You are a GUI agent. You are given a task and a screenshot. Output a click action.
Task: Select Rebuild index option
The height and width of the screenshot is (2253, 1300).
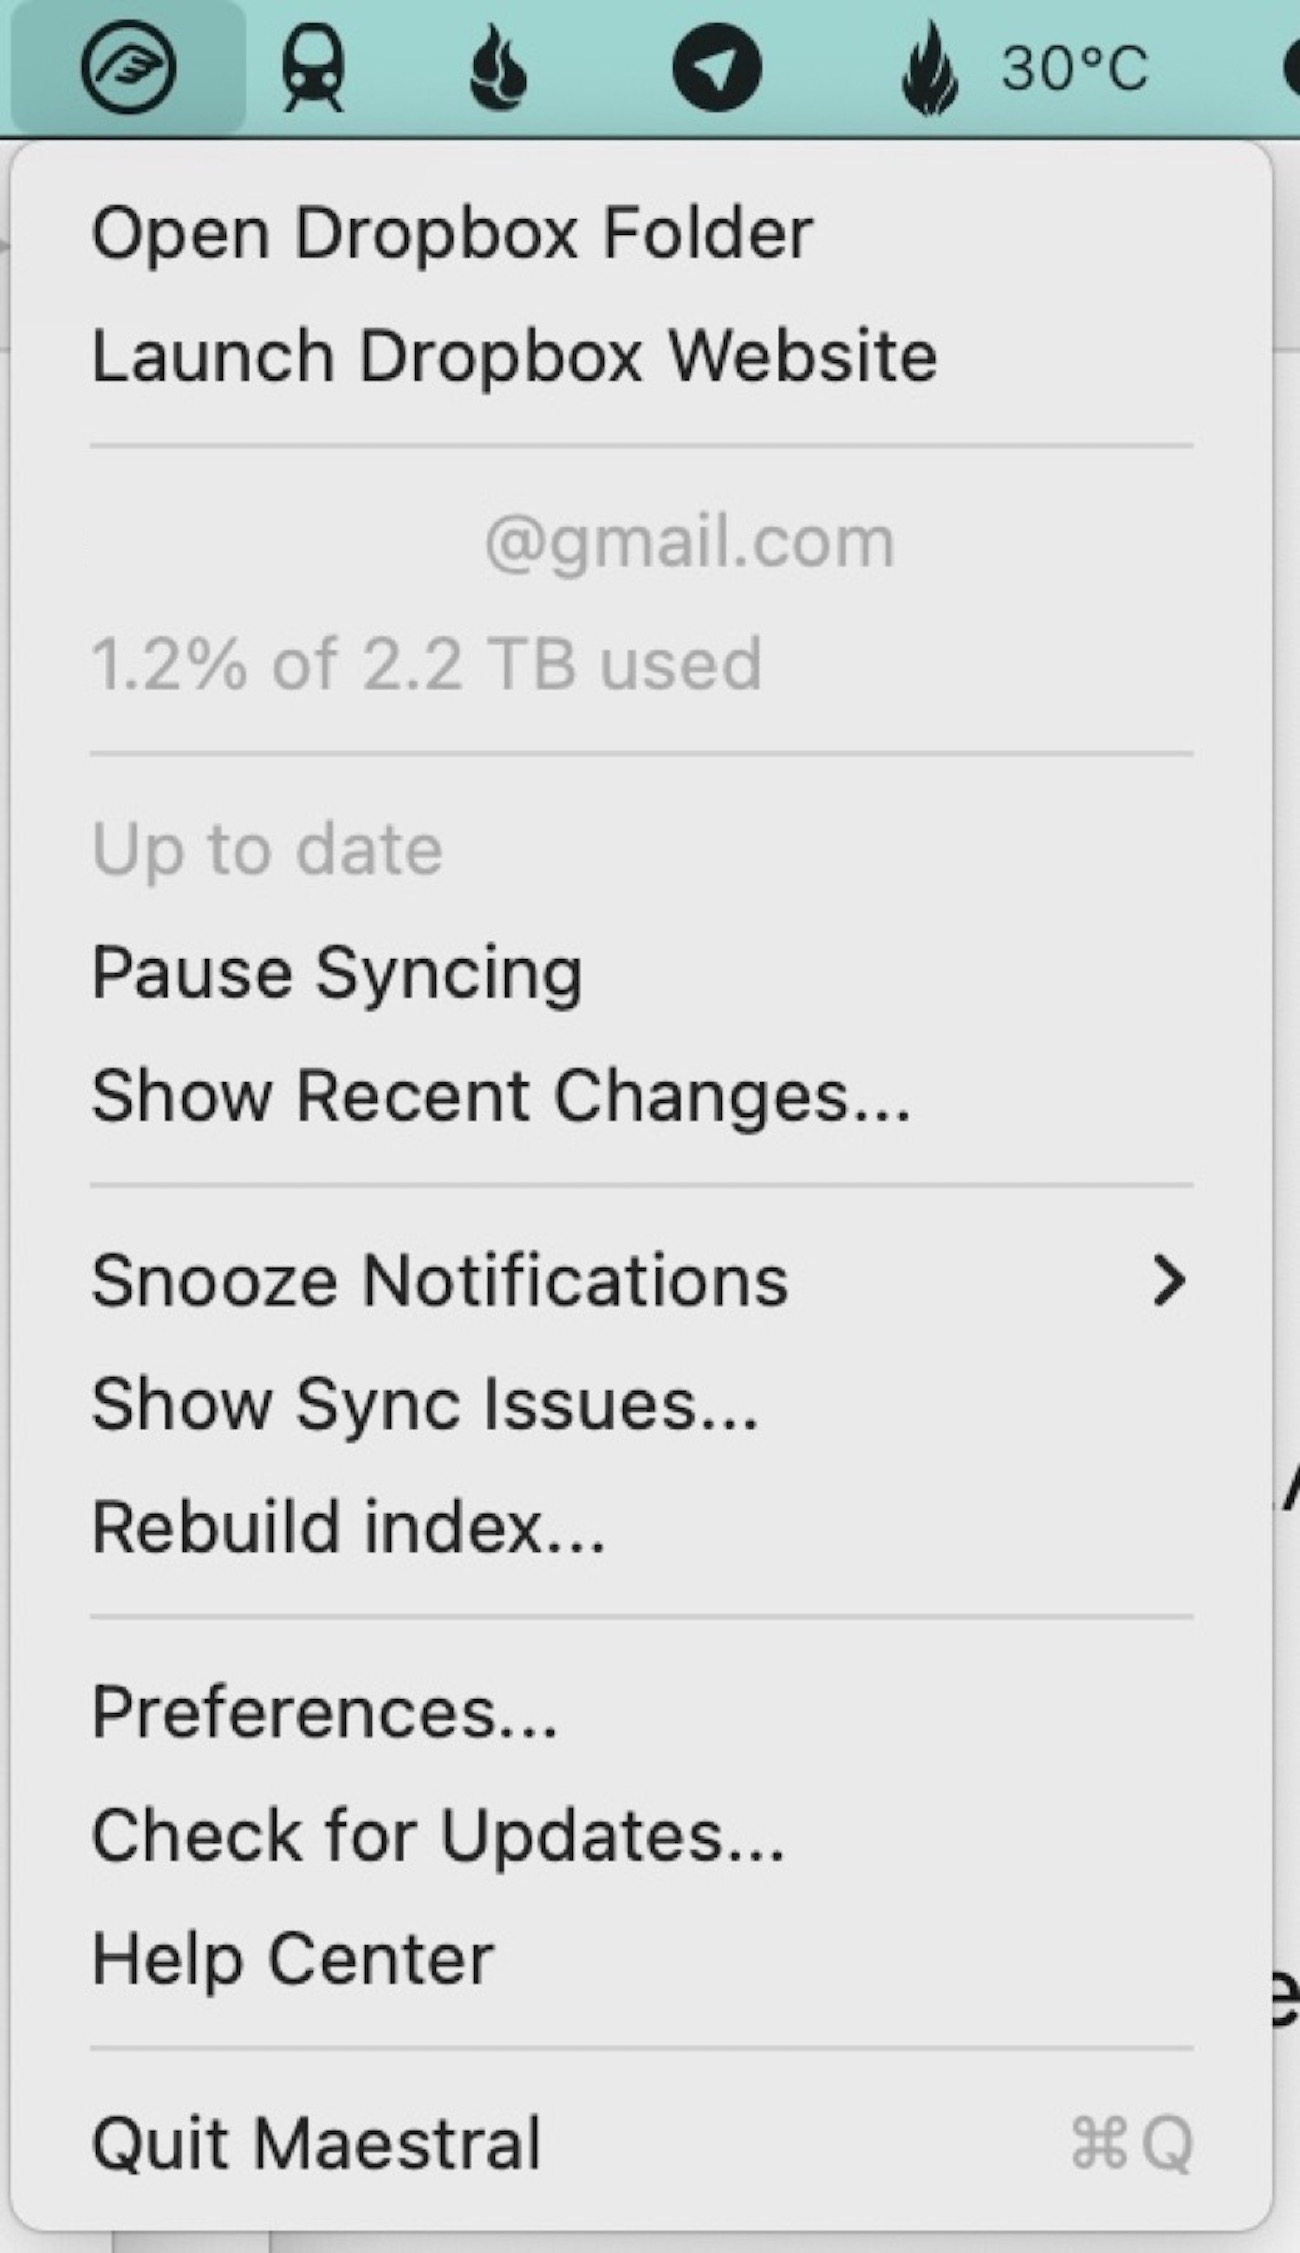pyautogui.click(x=348, y=1527)
